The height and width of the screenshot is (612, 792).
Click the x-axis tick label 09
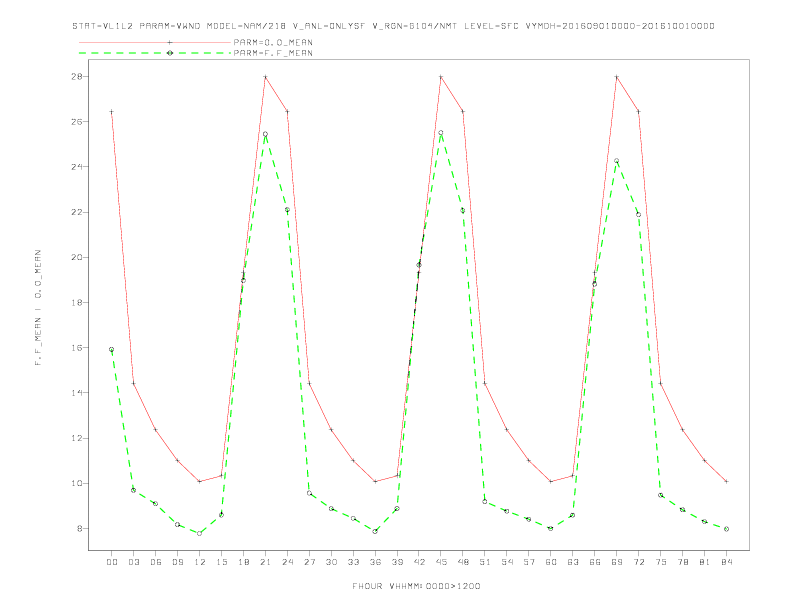(x=177, y=562)
